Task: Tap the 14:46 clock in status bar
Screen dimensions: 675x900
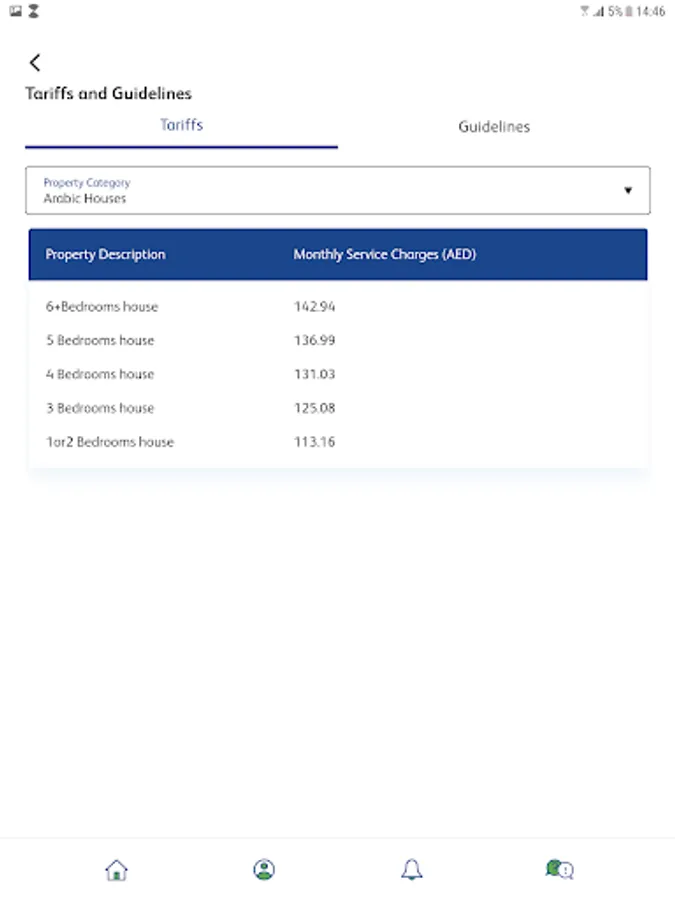Action: (650, 11)
